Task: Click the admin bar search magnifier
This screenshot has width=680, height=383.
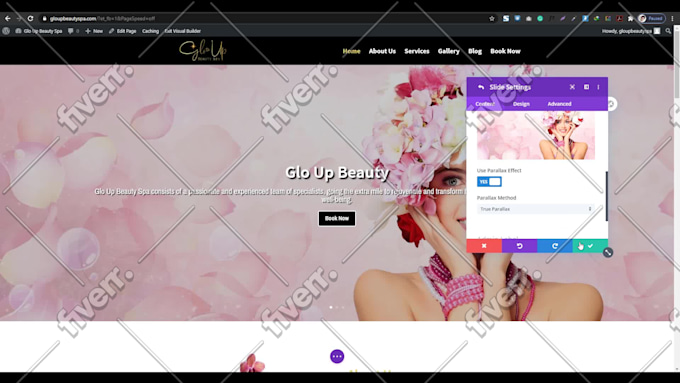Action: (668, 31)
